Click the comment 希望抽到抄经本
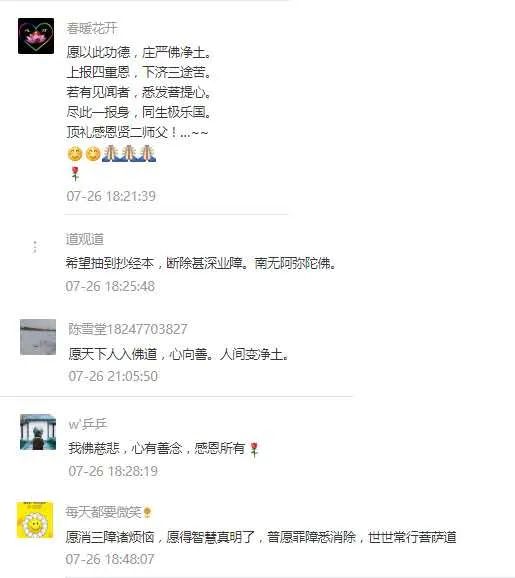 201,263
